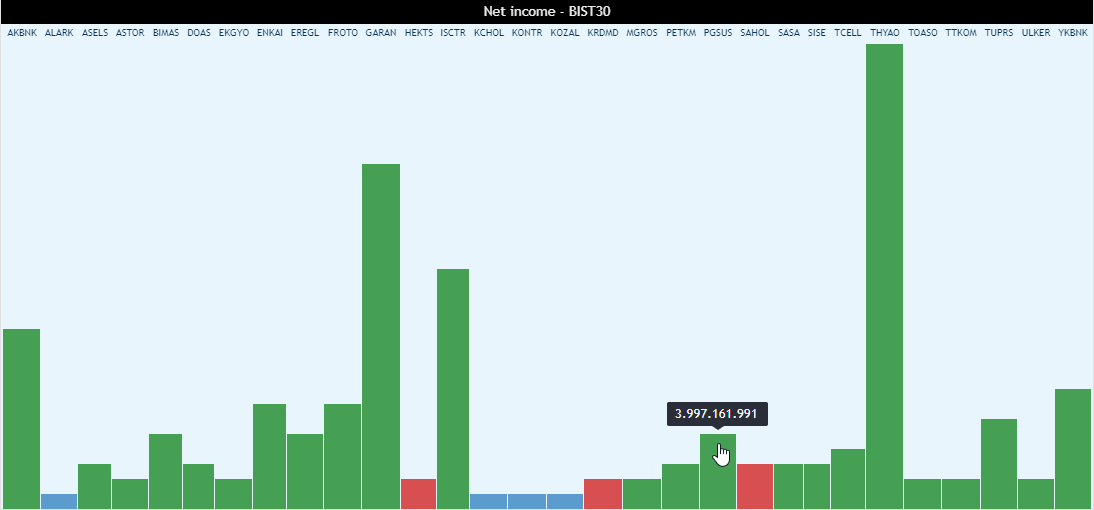
Task: Click the BIMAS ticker label
Action: point(166,33)
